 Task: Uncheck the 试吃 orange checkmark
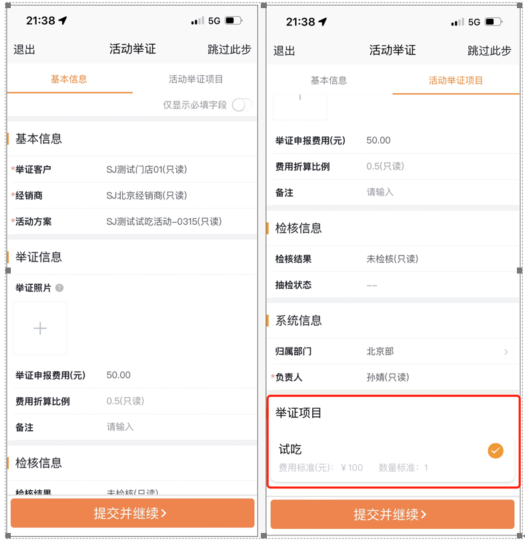pyautogui.click(x=495, y=451)
